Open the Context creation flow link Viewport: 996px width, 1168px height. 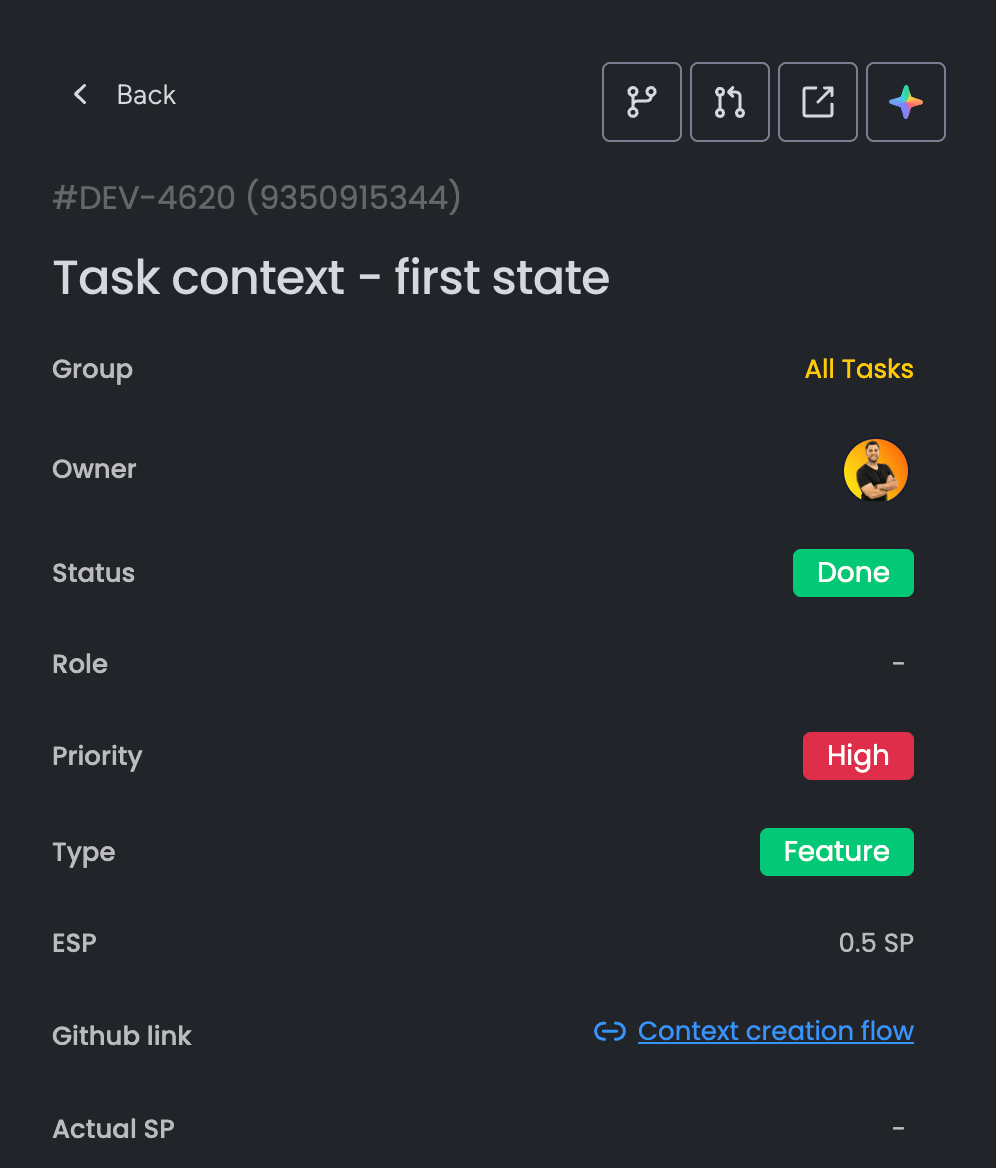[775, 1031]
